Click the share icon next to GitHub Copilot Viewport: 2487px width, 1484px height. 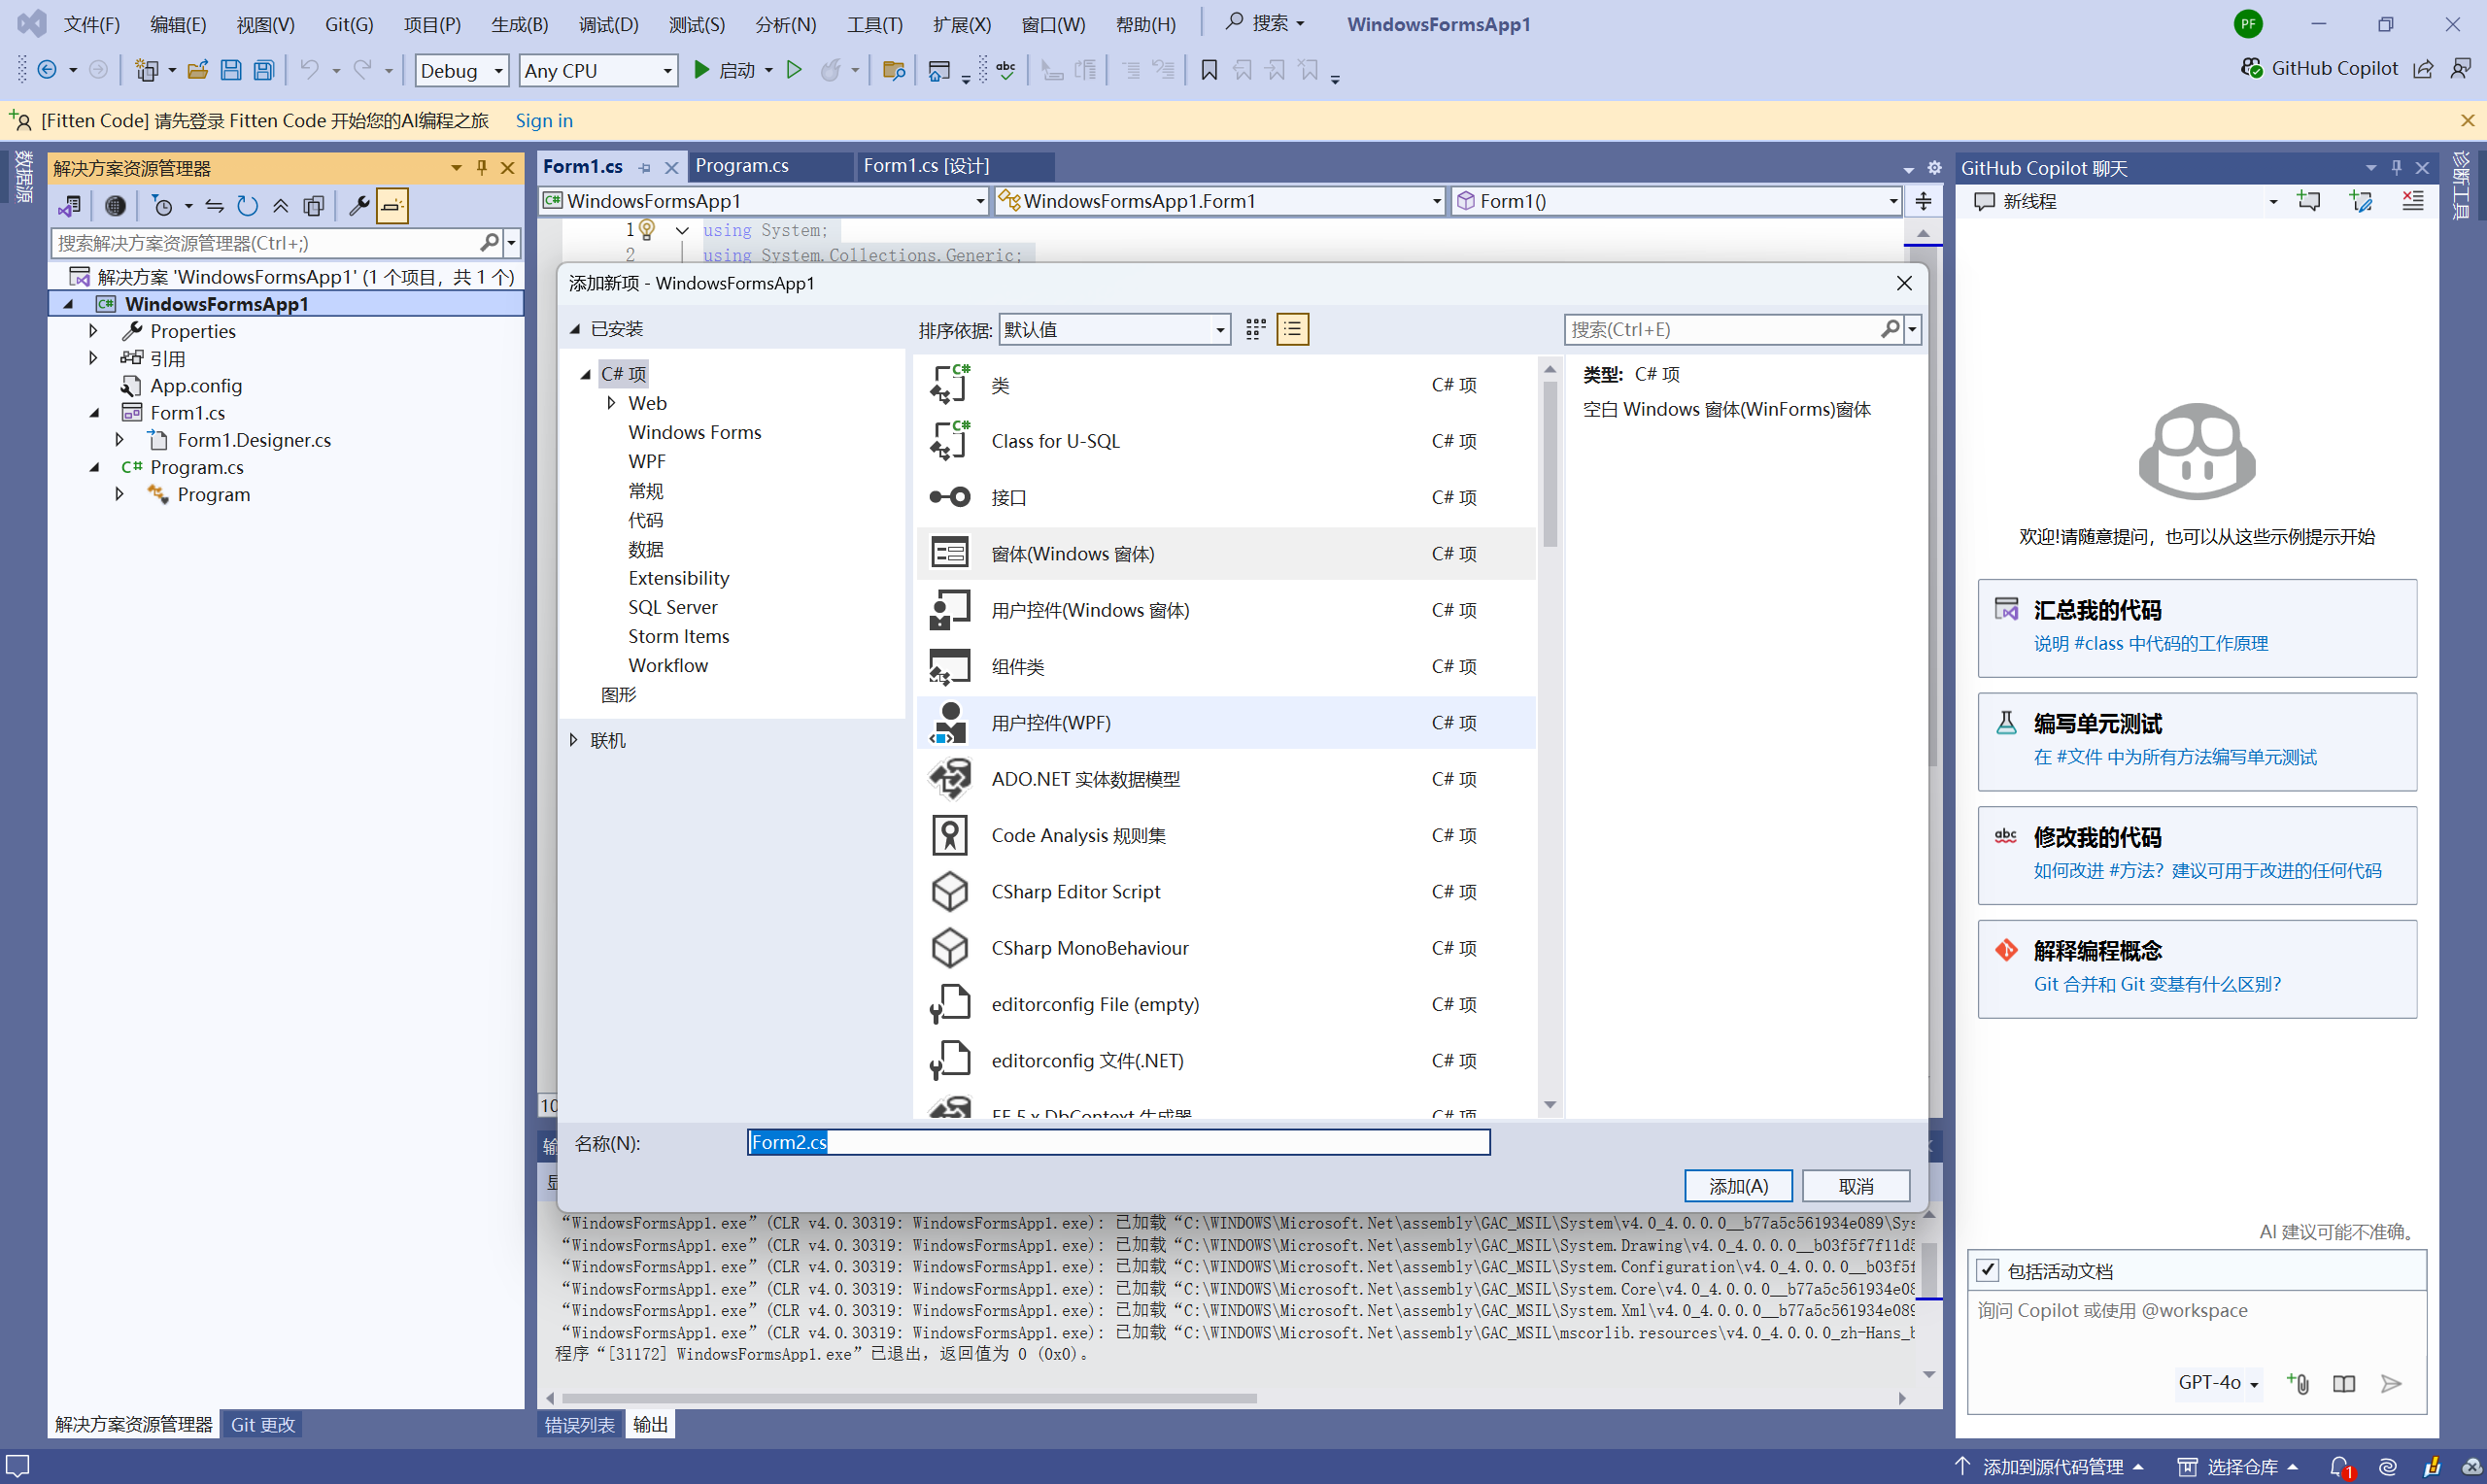2423,68
